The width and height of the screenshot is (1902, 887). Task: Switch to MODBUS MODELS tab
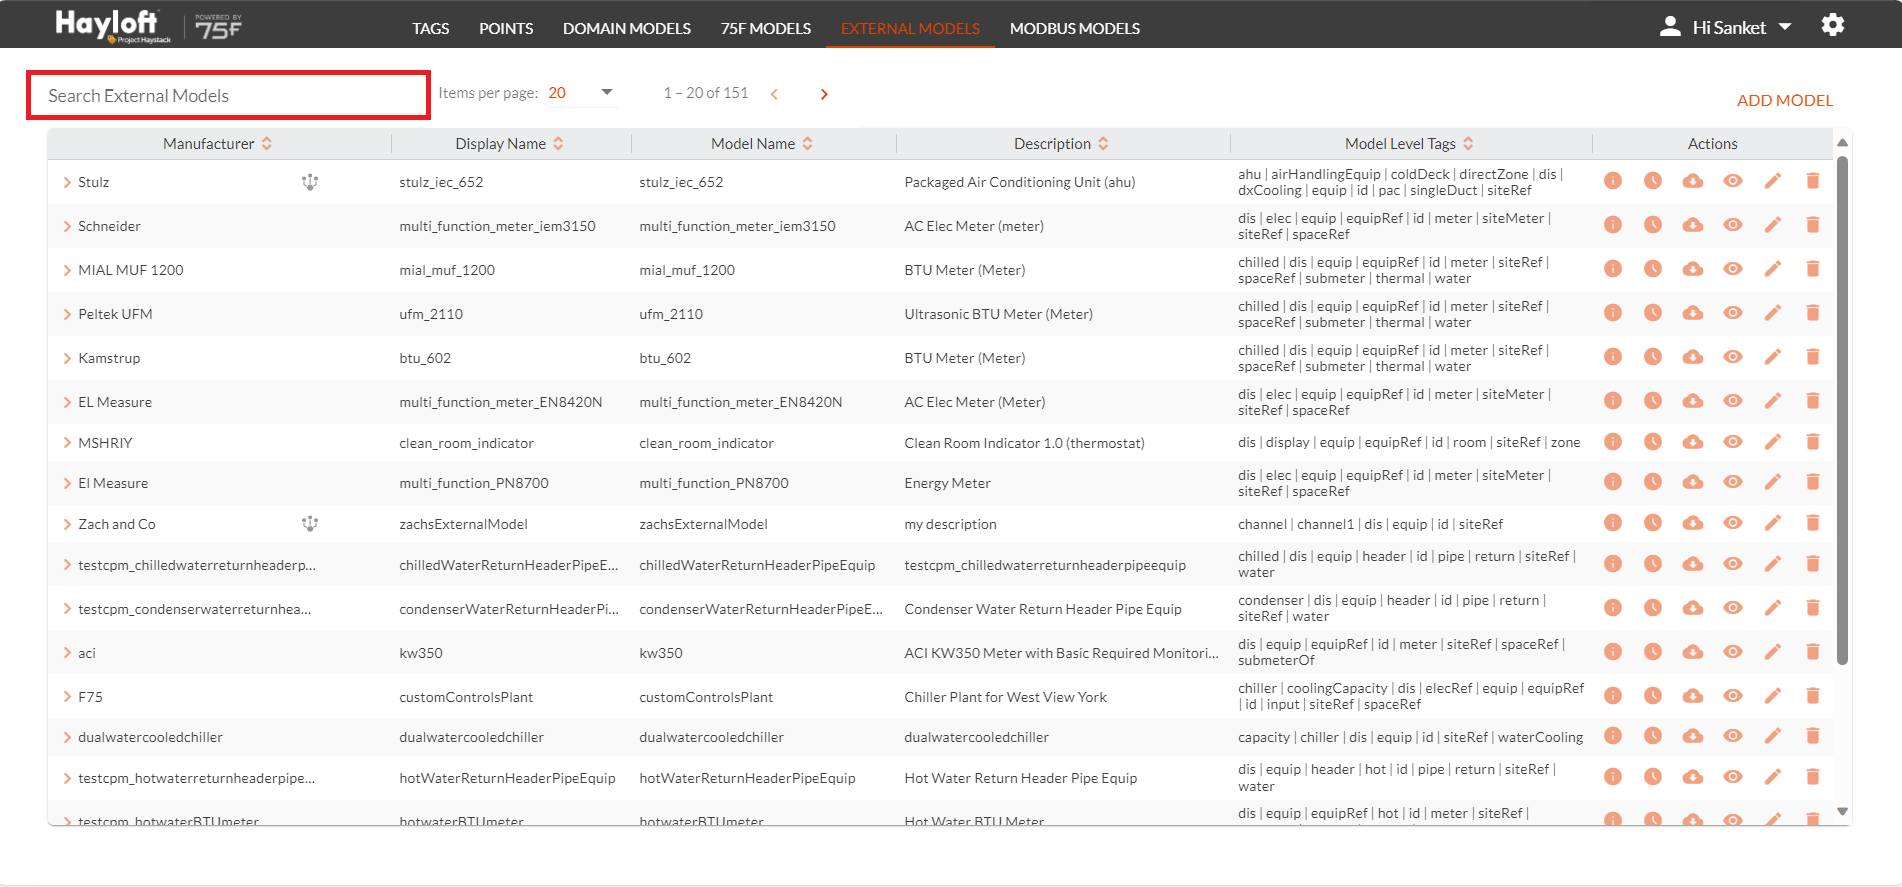[x=1075, y=28]
